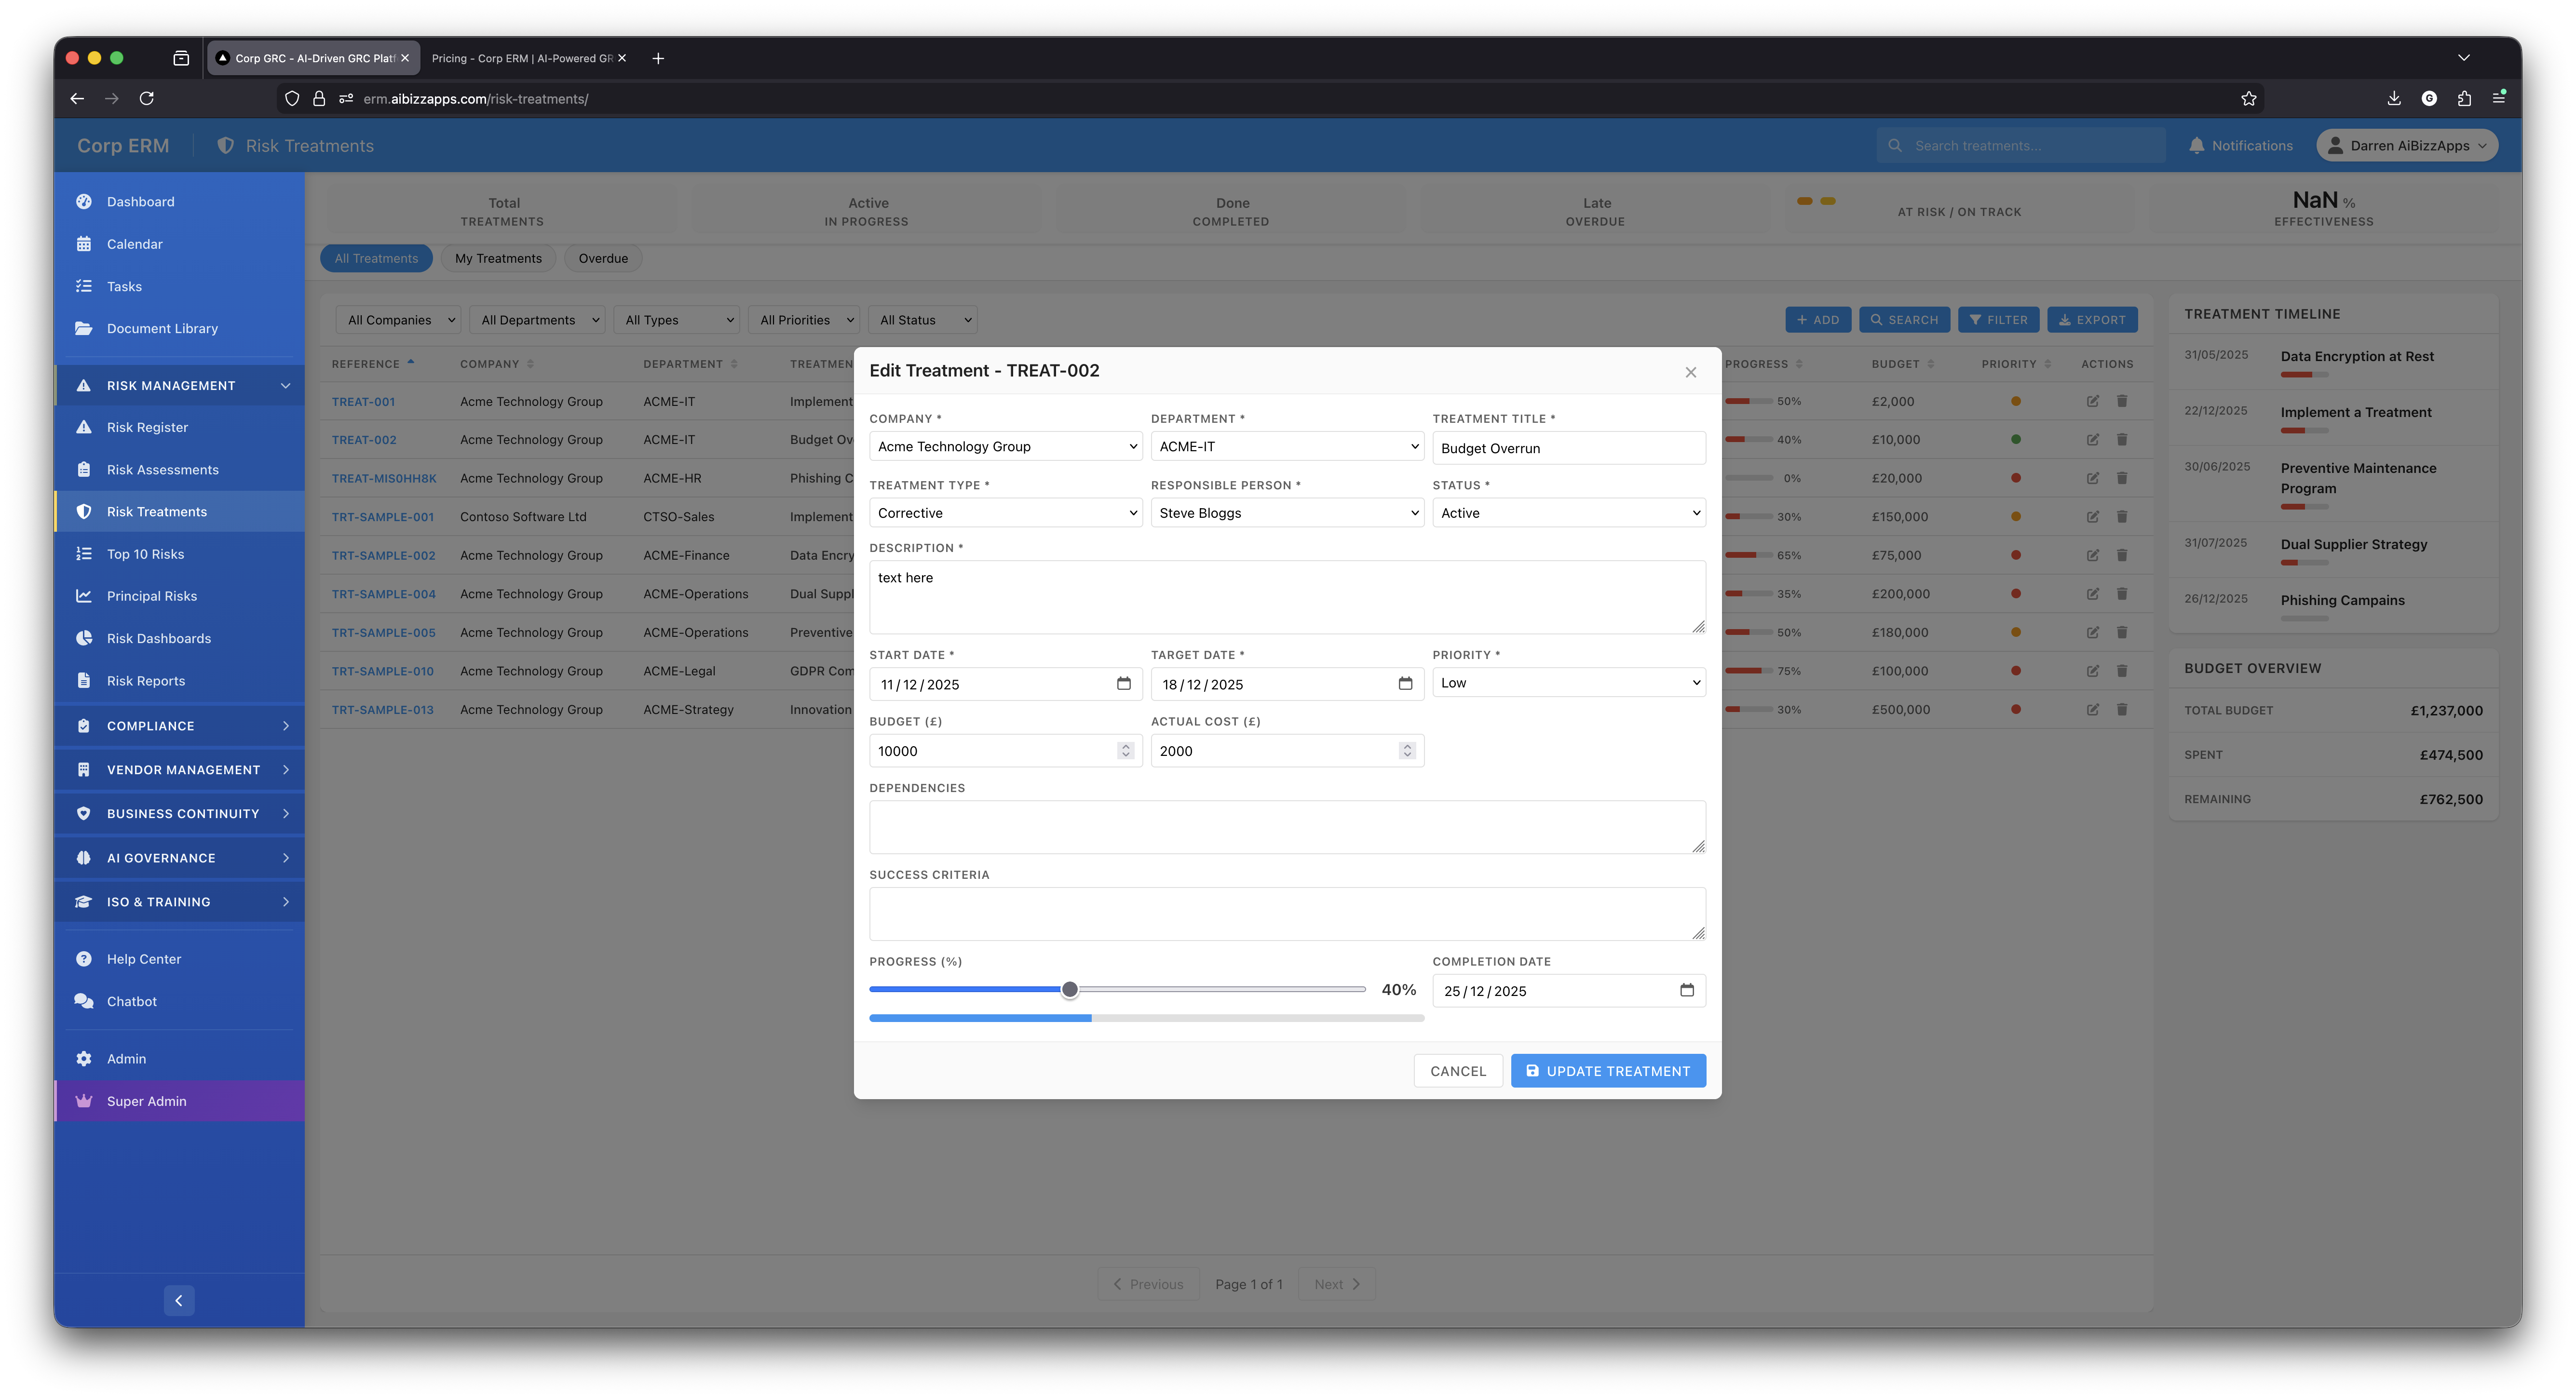Select the Overdue treatments tab

pyautogui.click(x=603, y=258)
